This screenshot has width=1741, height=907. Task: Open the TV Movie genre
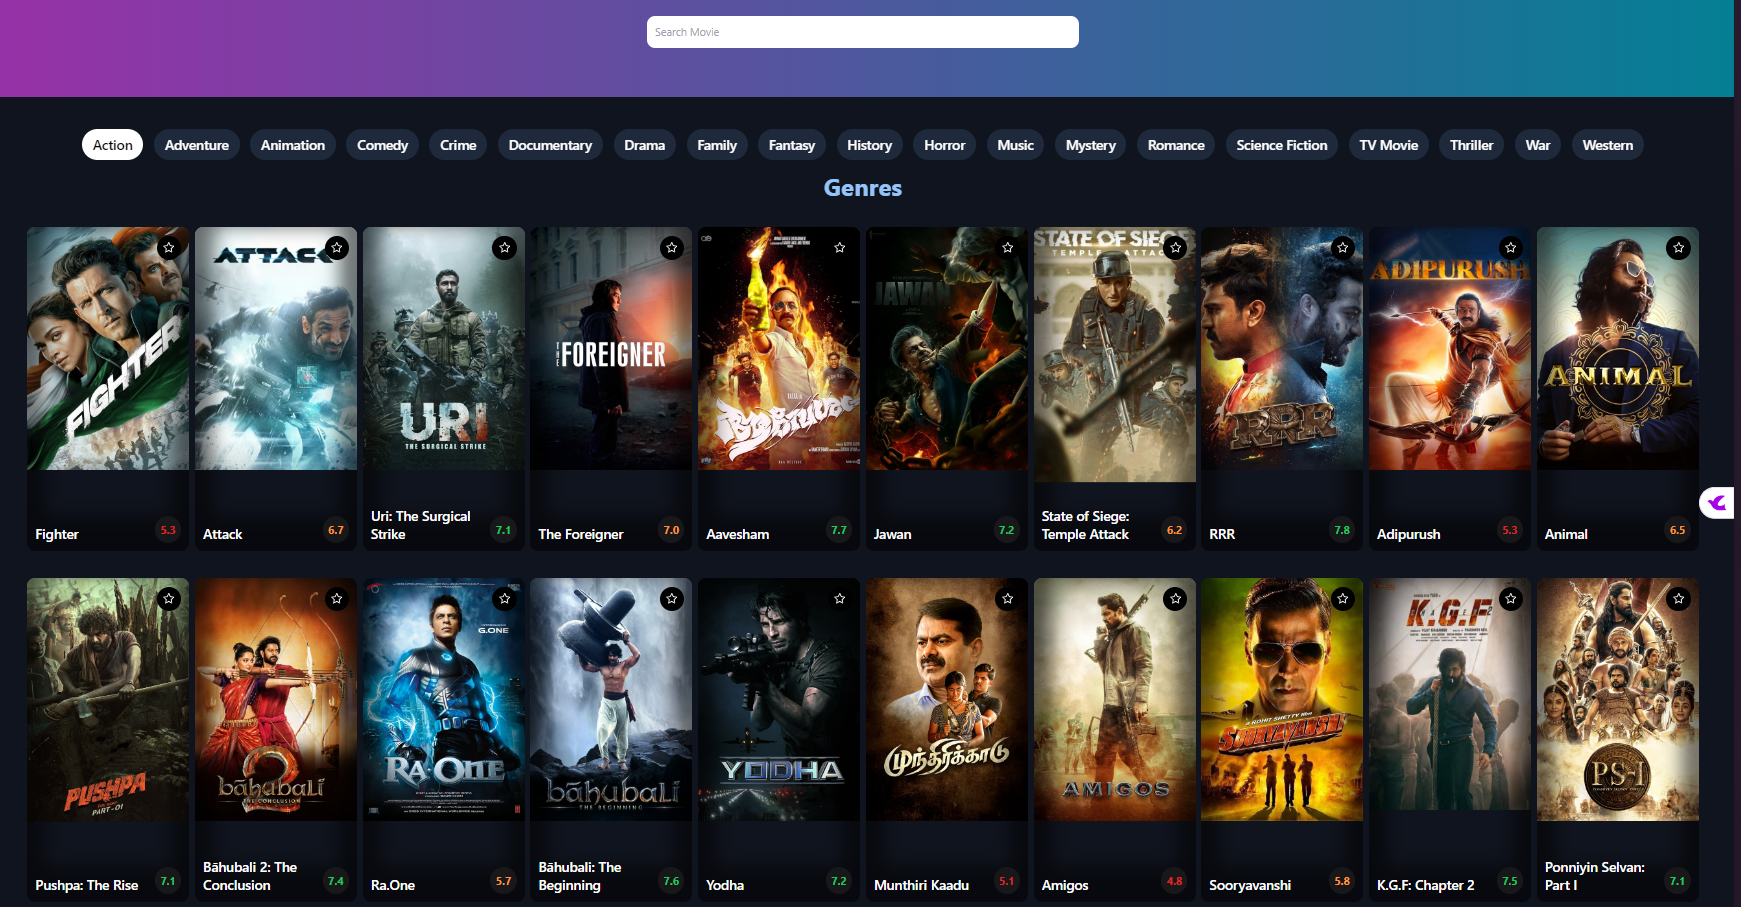[1389, 145]
